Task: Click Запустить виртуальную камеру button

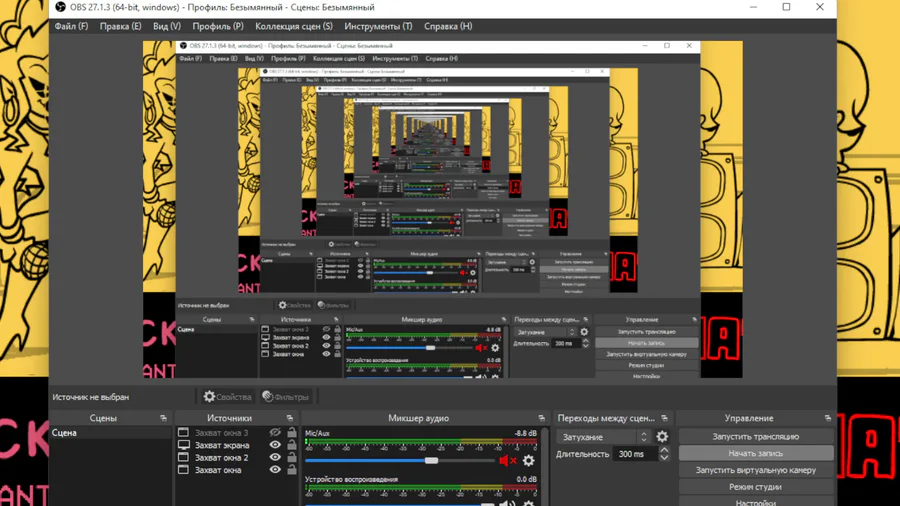Action: pyautogui.click(x=755, y=470)
